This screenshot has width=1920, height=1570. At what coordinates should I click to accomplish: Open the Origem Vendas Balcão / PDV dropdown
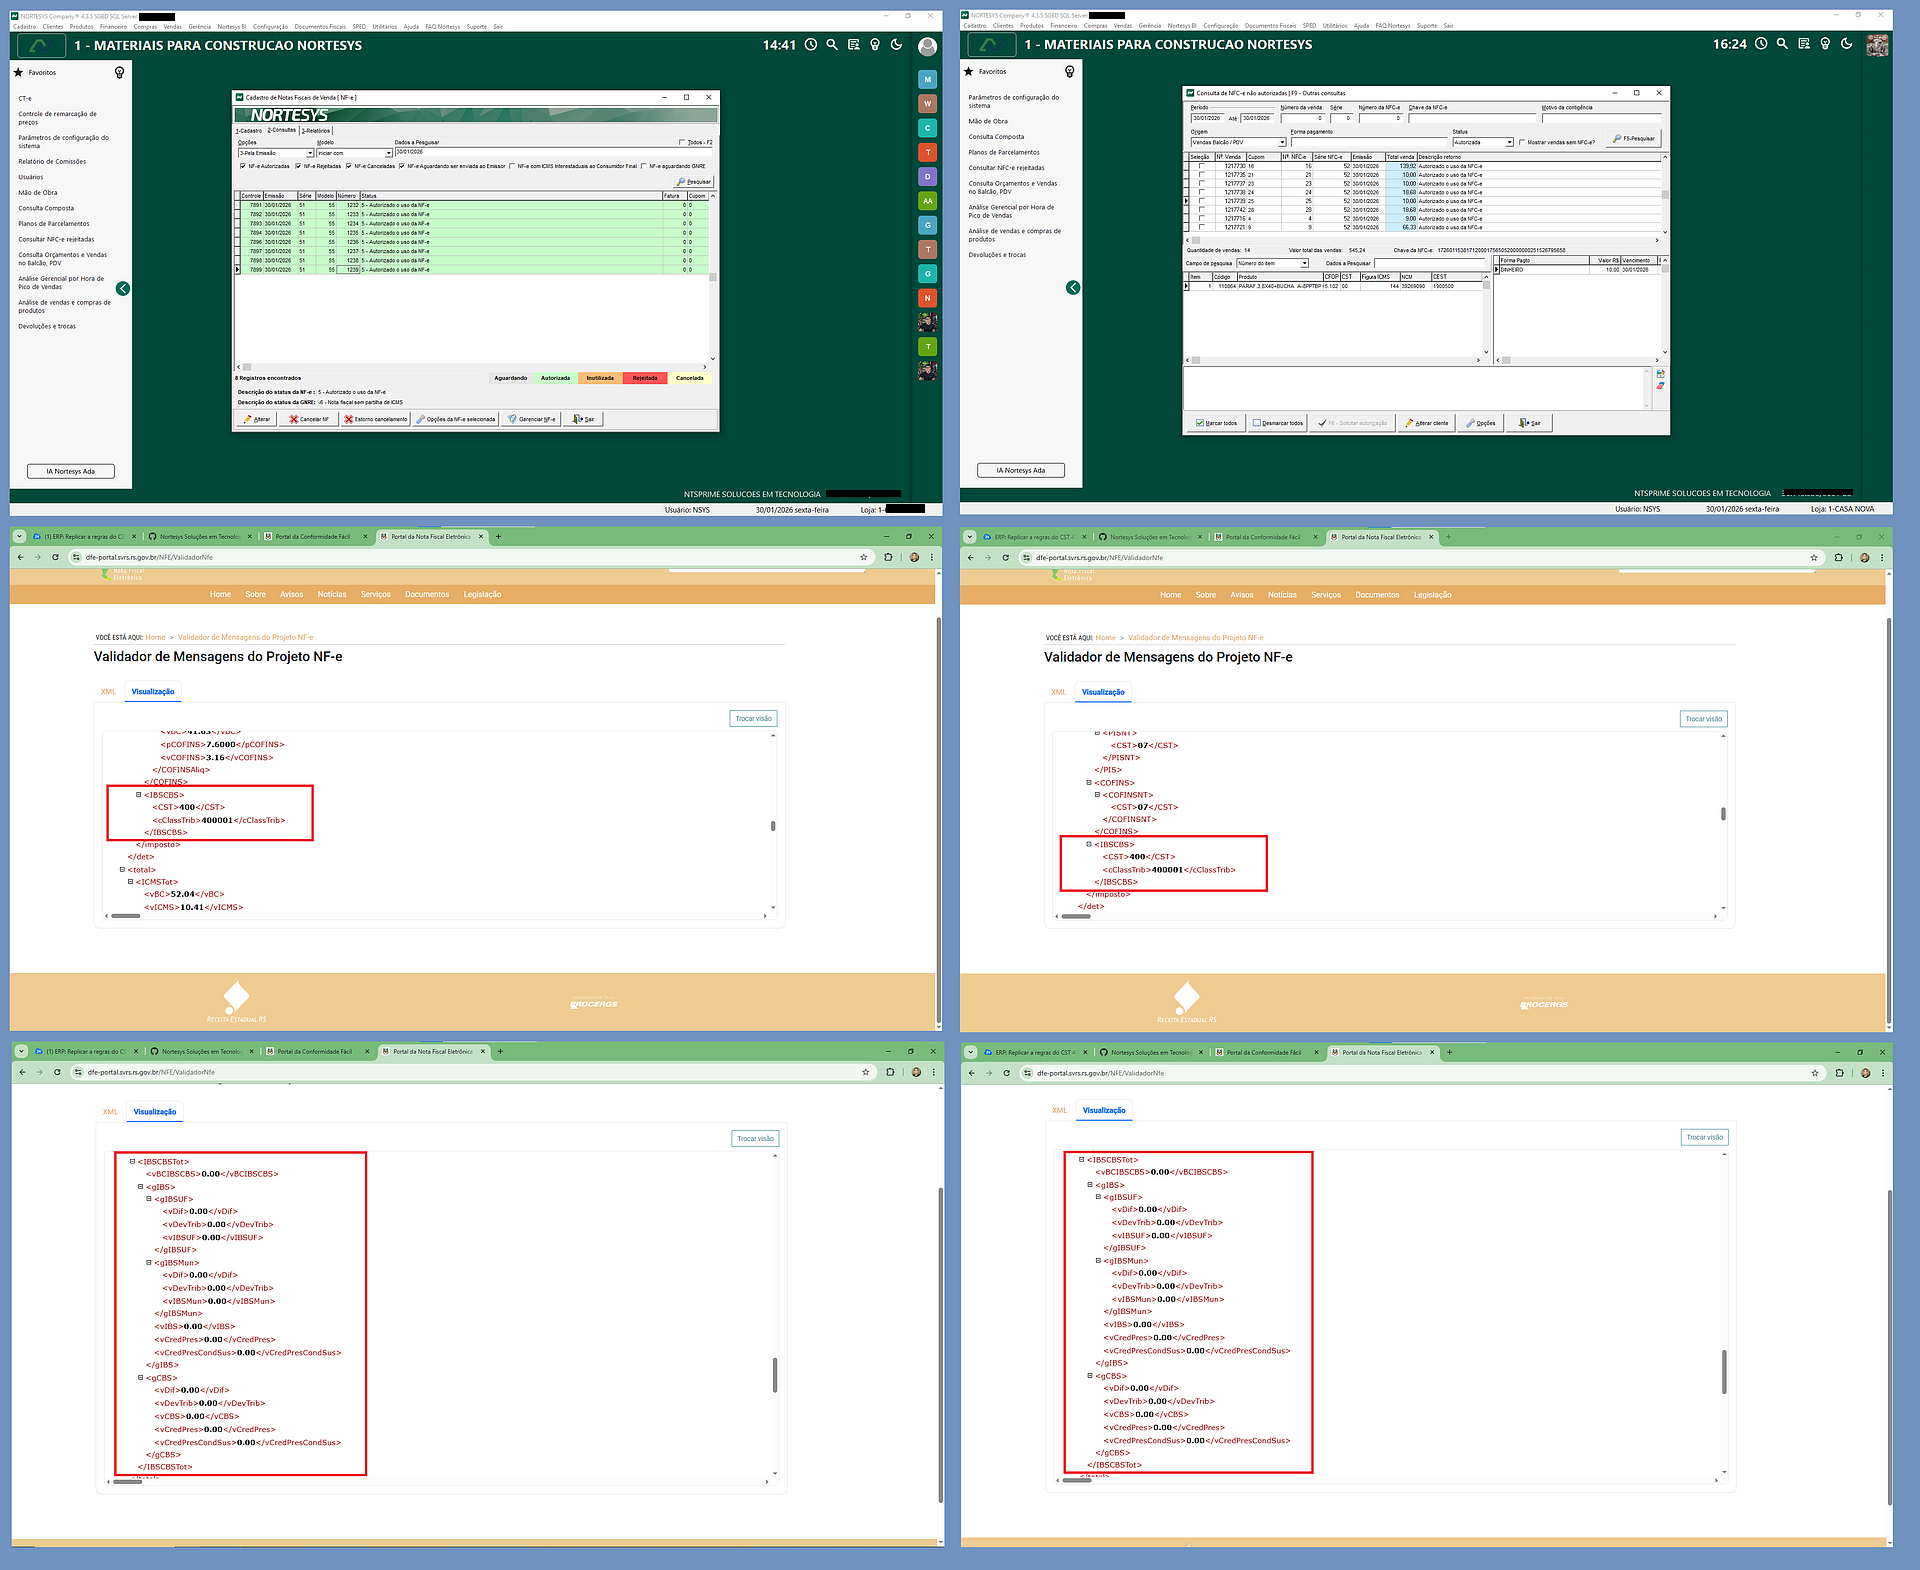[x=1282, y=143]
